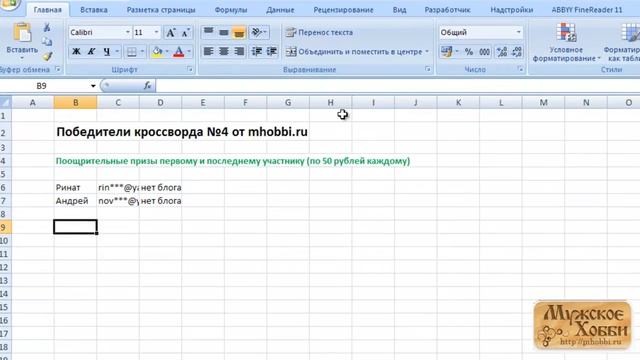Click the cell borders icon

tap(131, 51)
